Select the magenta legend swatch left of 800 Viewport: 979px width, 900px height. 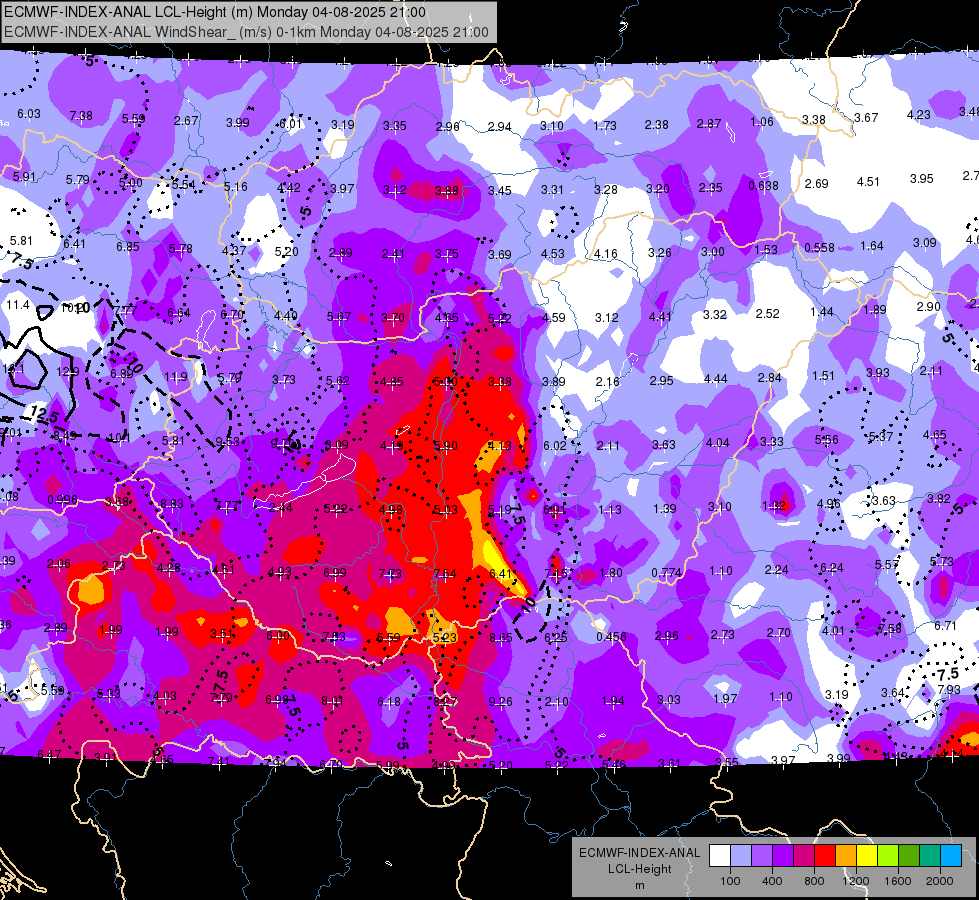point(804,856)
